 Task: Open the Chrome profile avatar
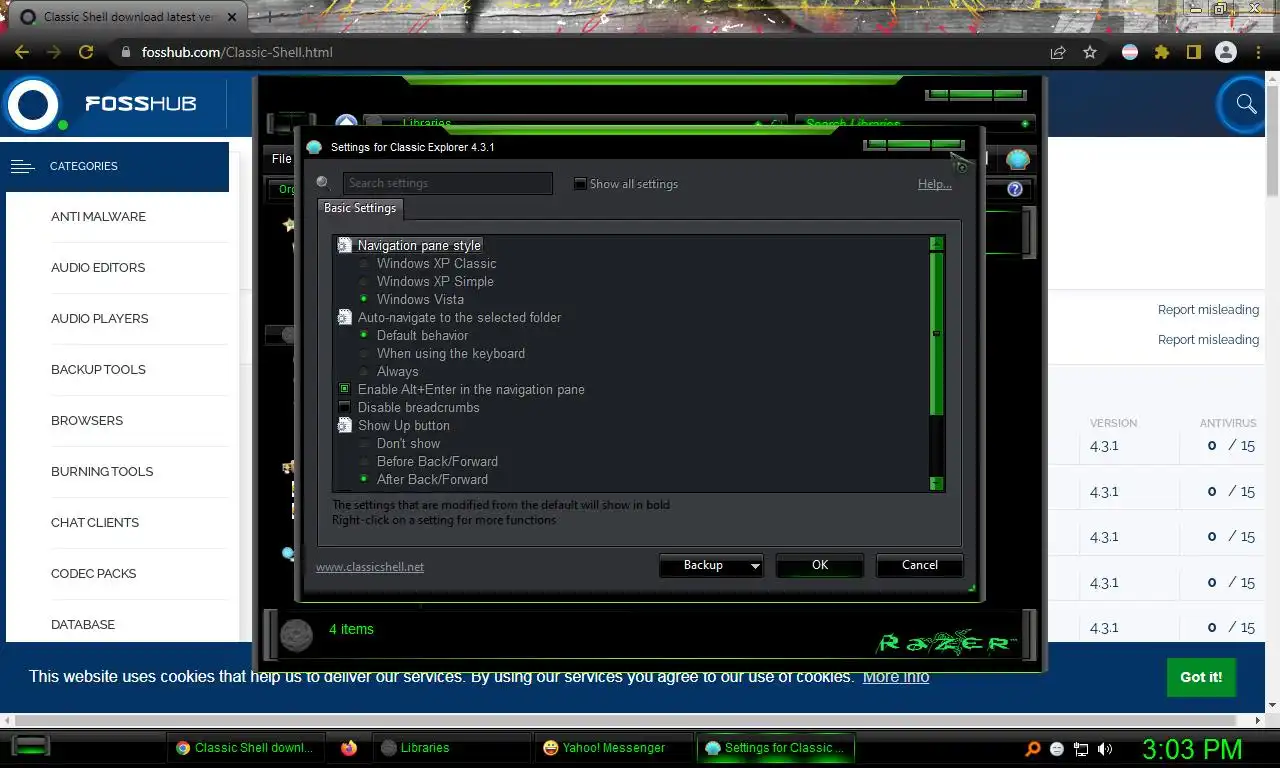(x=1226, y=52)
